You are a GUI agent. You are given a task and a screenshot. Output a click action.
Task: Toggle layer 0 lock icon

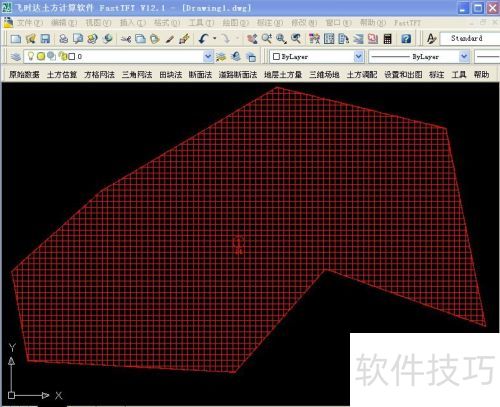tap(63, 56)
